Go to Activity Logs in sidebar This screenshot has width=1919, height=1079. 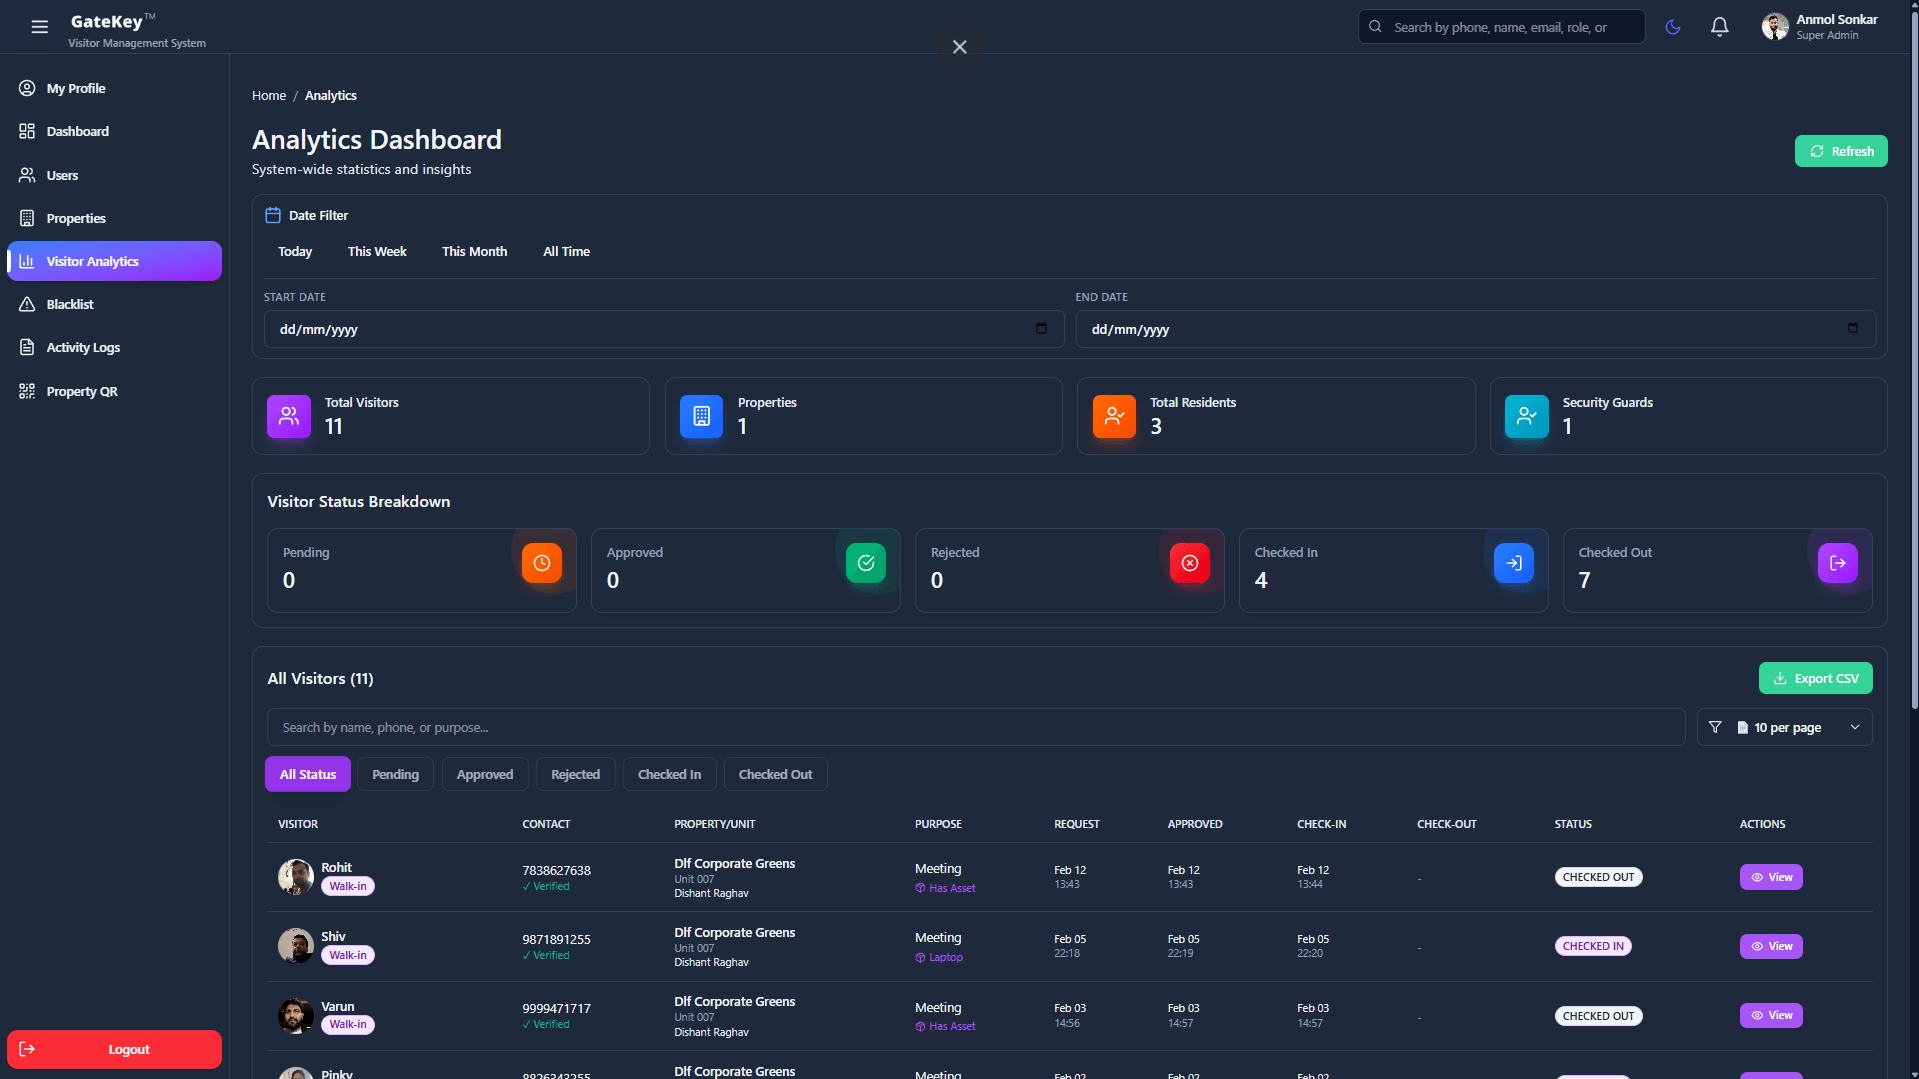point(83,347)
